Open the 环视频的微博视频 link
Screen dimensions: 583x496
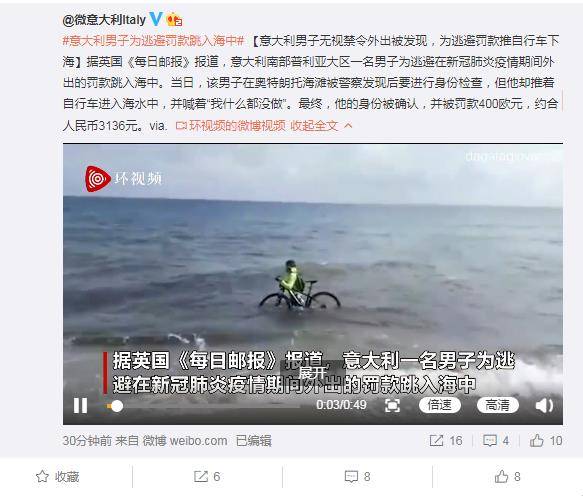point(231,126)
